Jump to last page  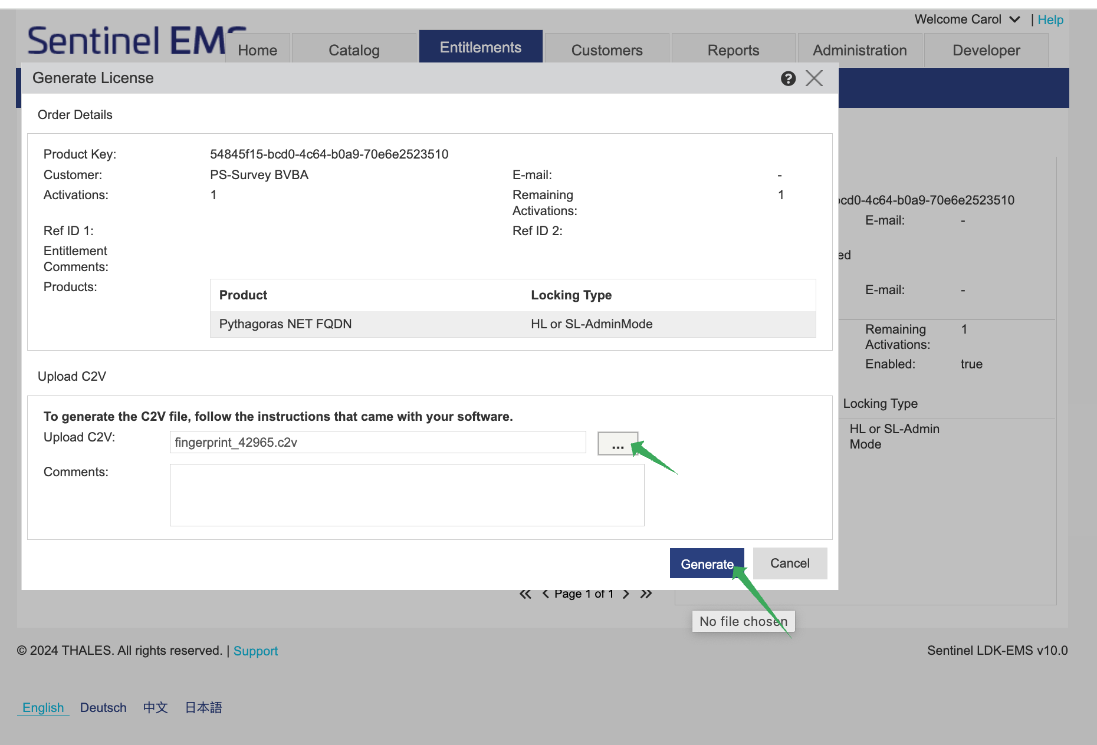click(646, 594)
